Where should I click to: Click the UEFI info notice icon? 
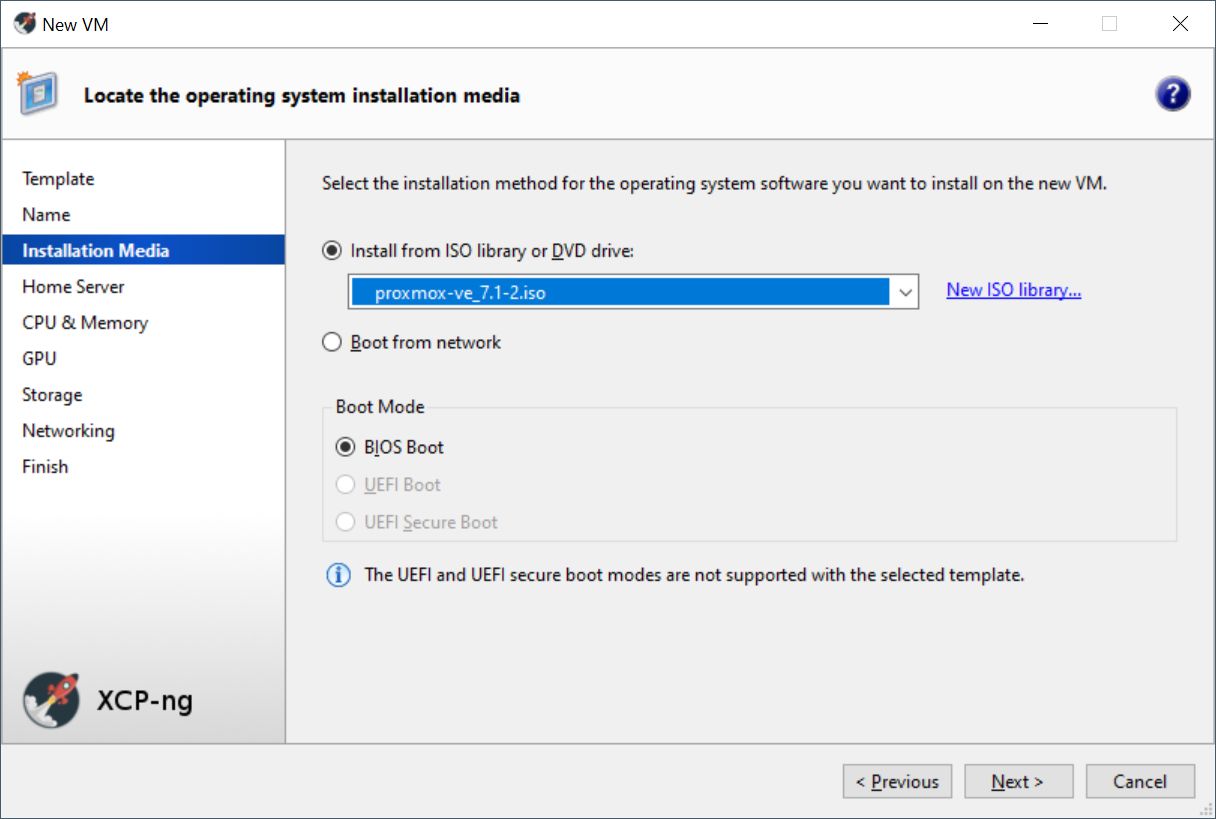point(339,575)
